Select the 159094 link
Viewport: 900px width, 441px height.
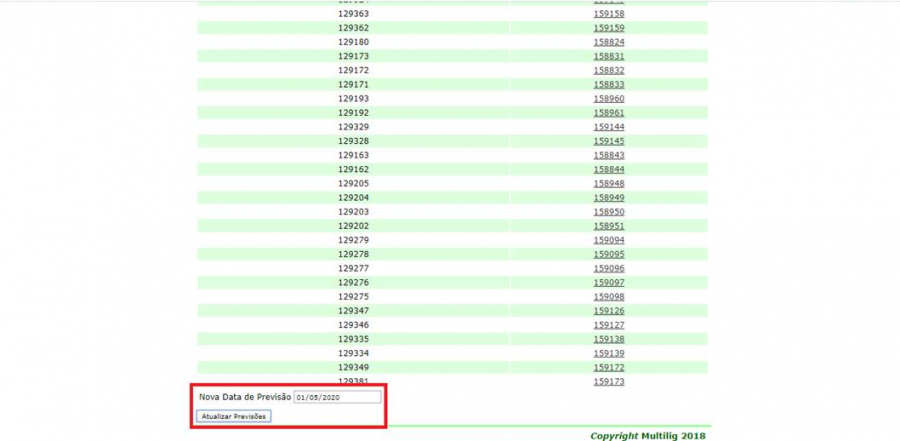pyautogui.click(x=608, y=240)
